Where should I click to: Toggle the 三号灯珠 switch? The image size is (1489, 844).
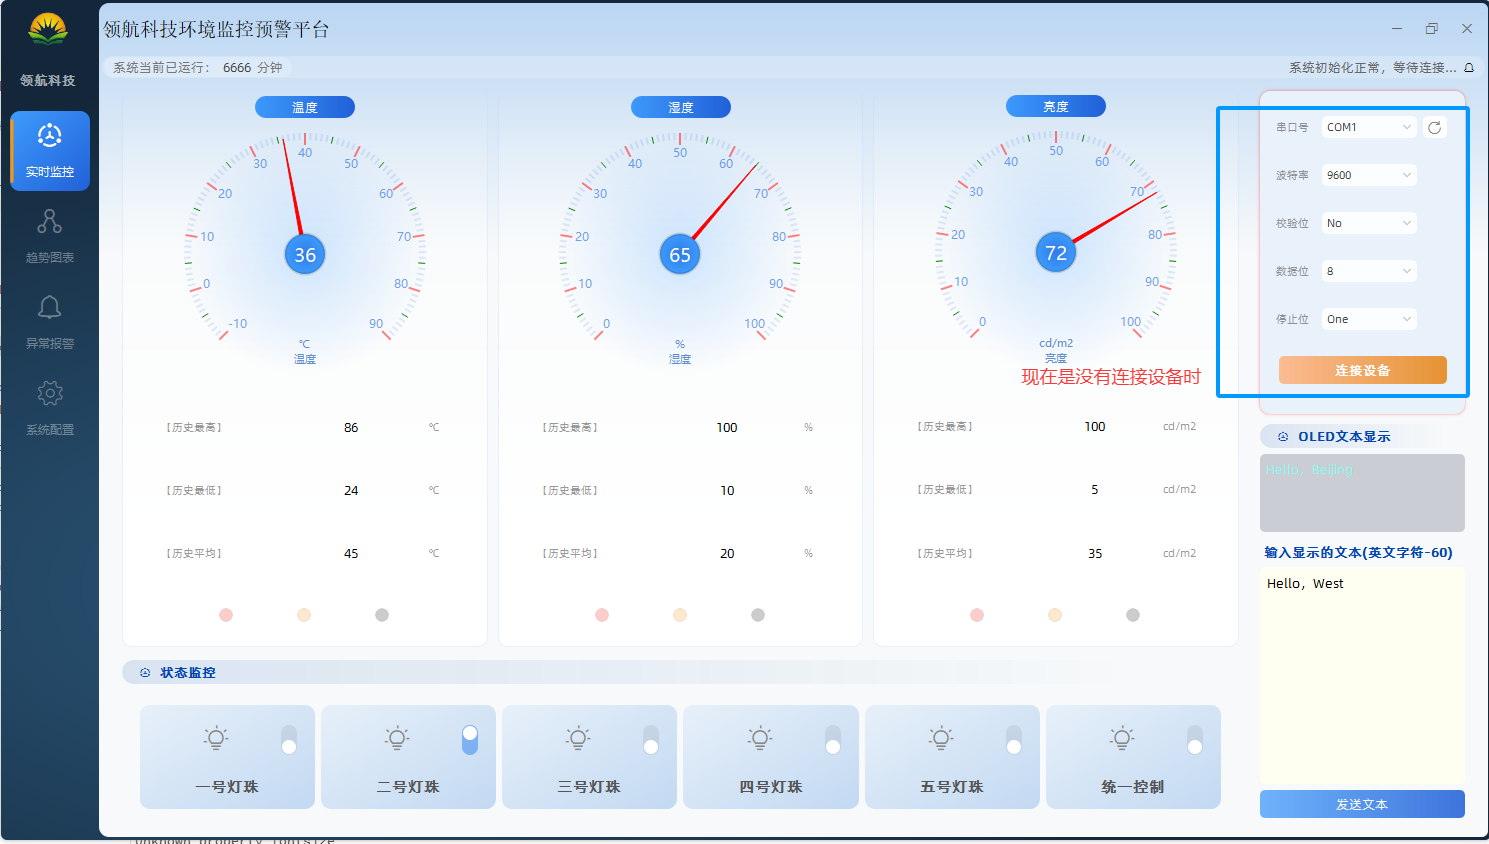[x=651, y=740]
